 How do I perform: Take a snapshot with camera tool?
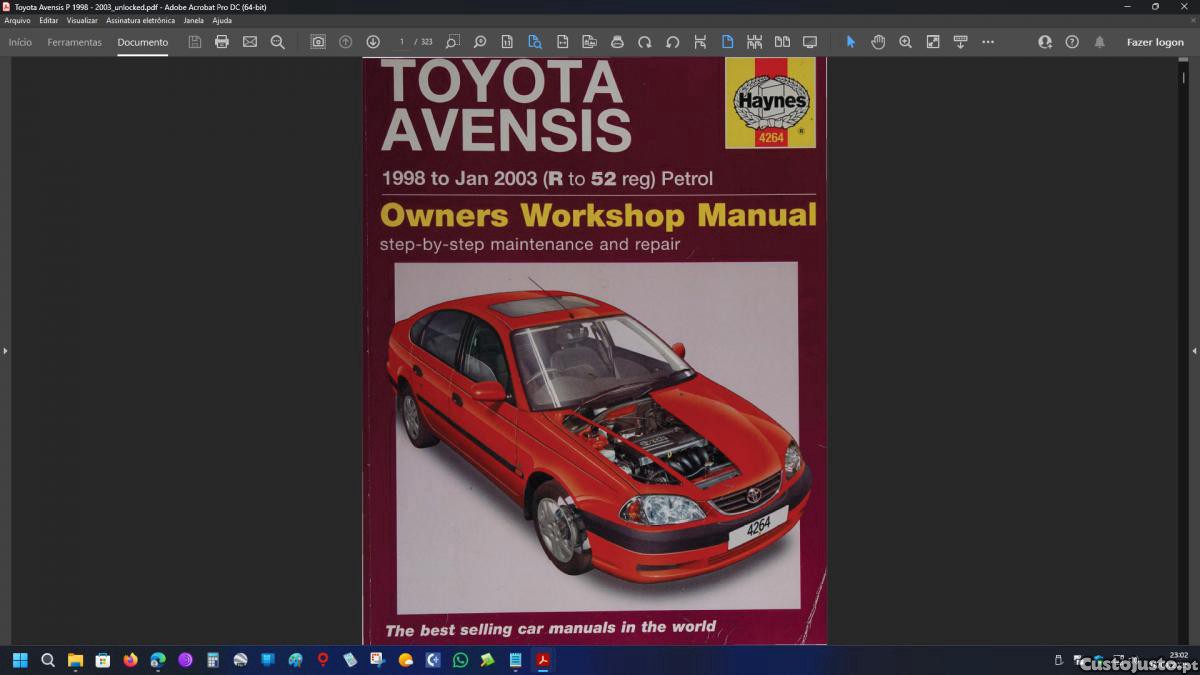(318, 42)
